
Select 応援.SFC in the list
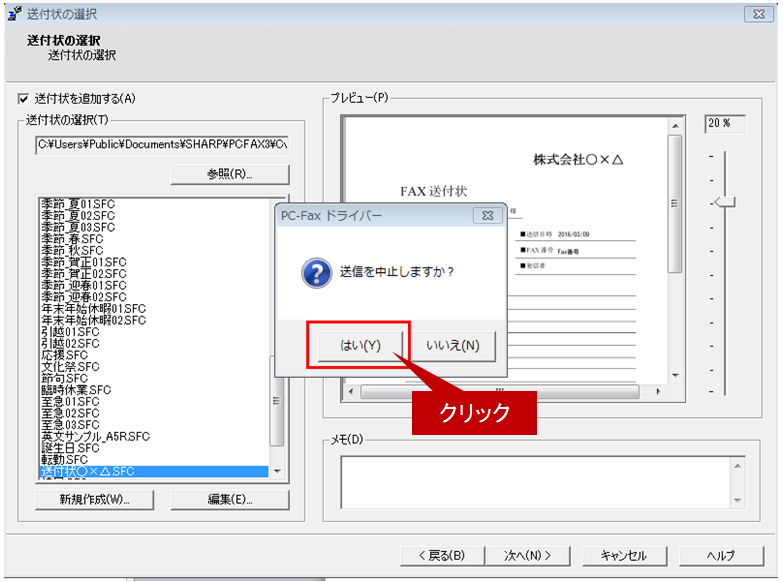[64, 355]
